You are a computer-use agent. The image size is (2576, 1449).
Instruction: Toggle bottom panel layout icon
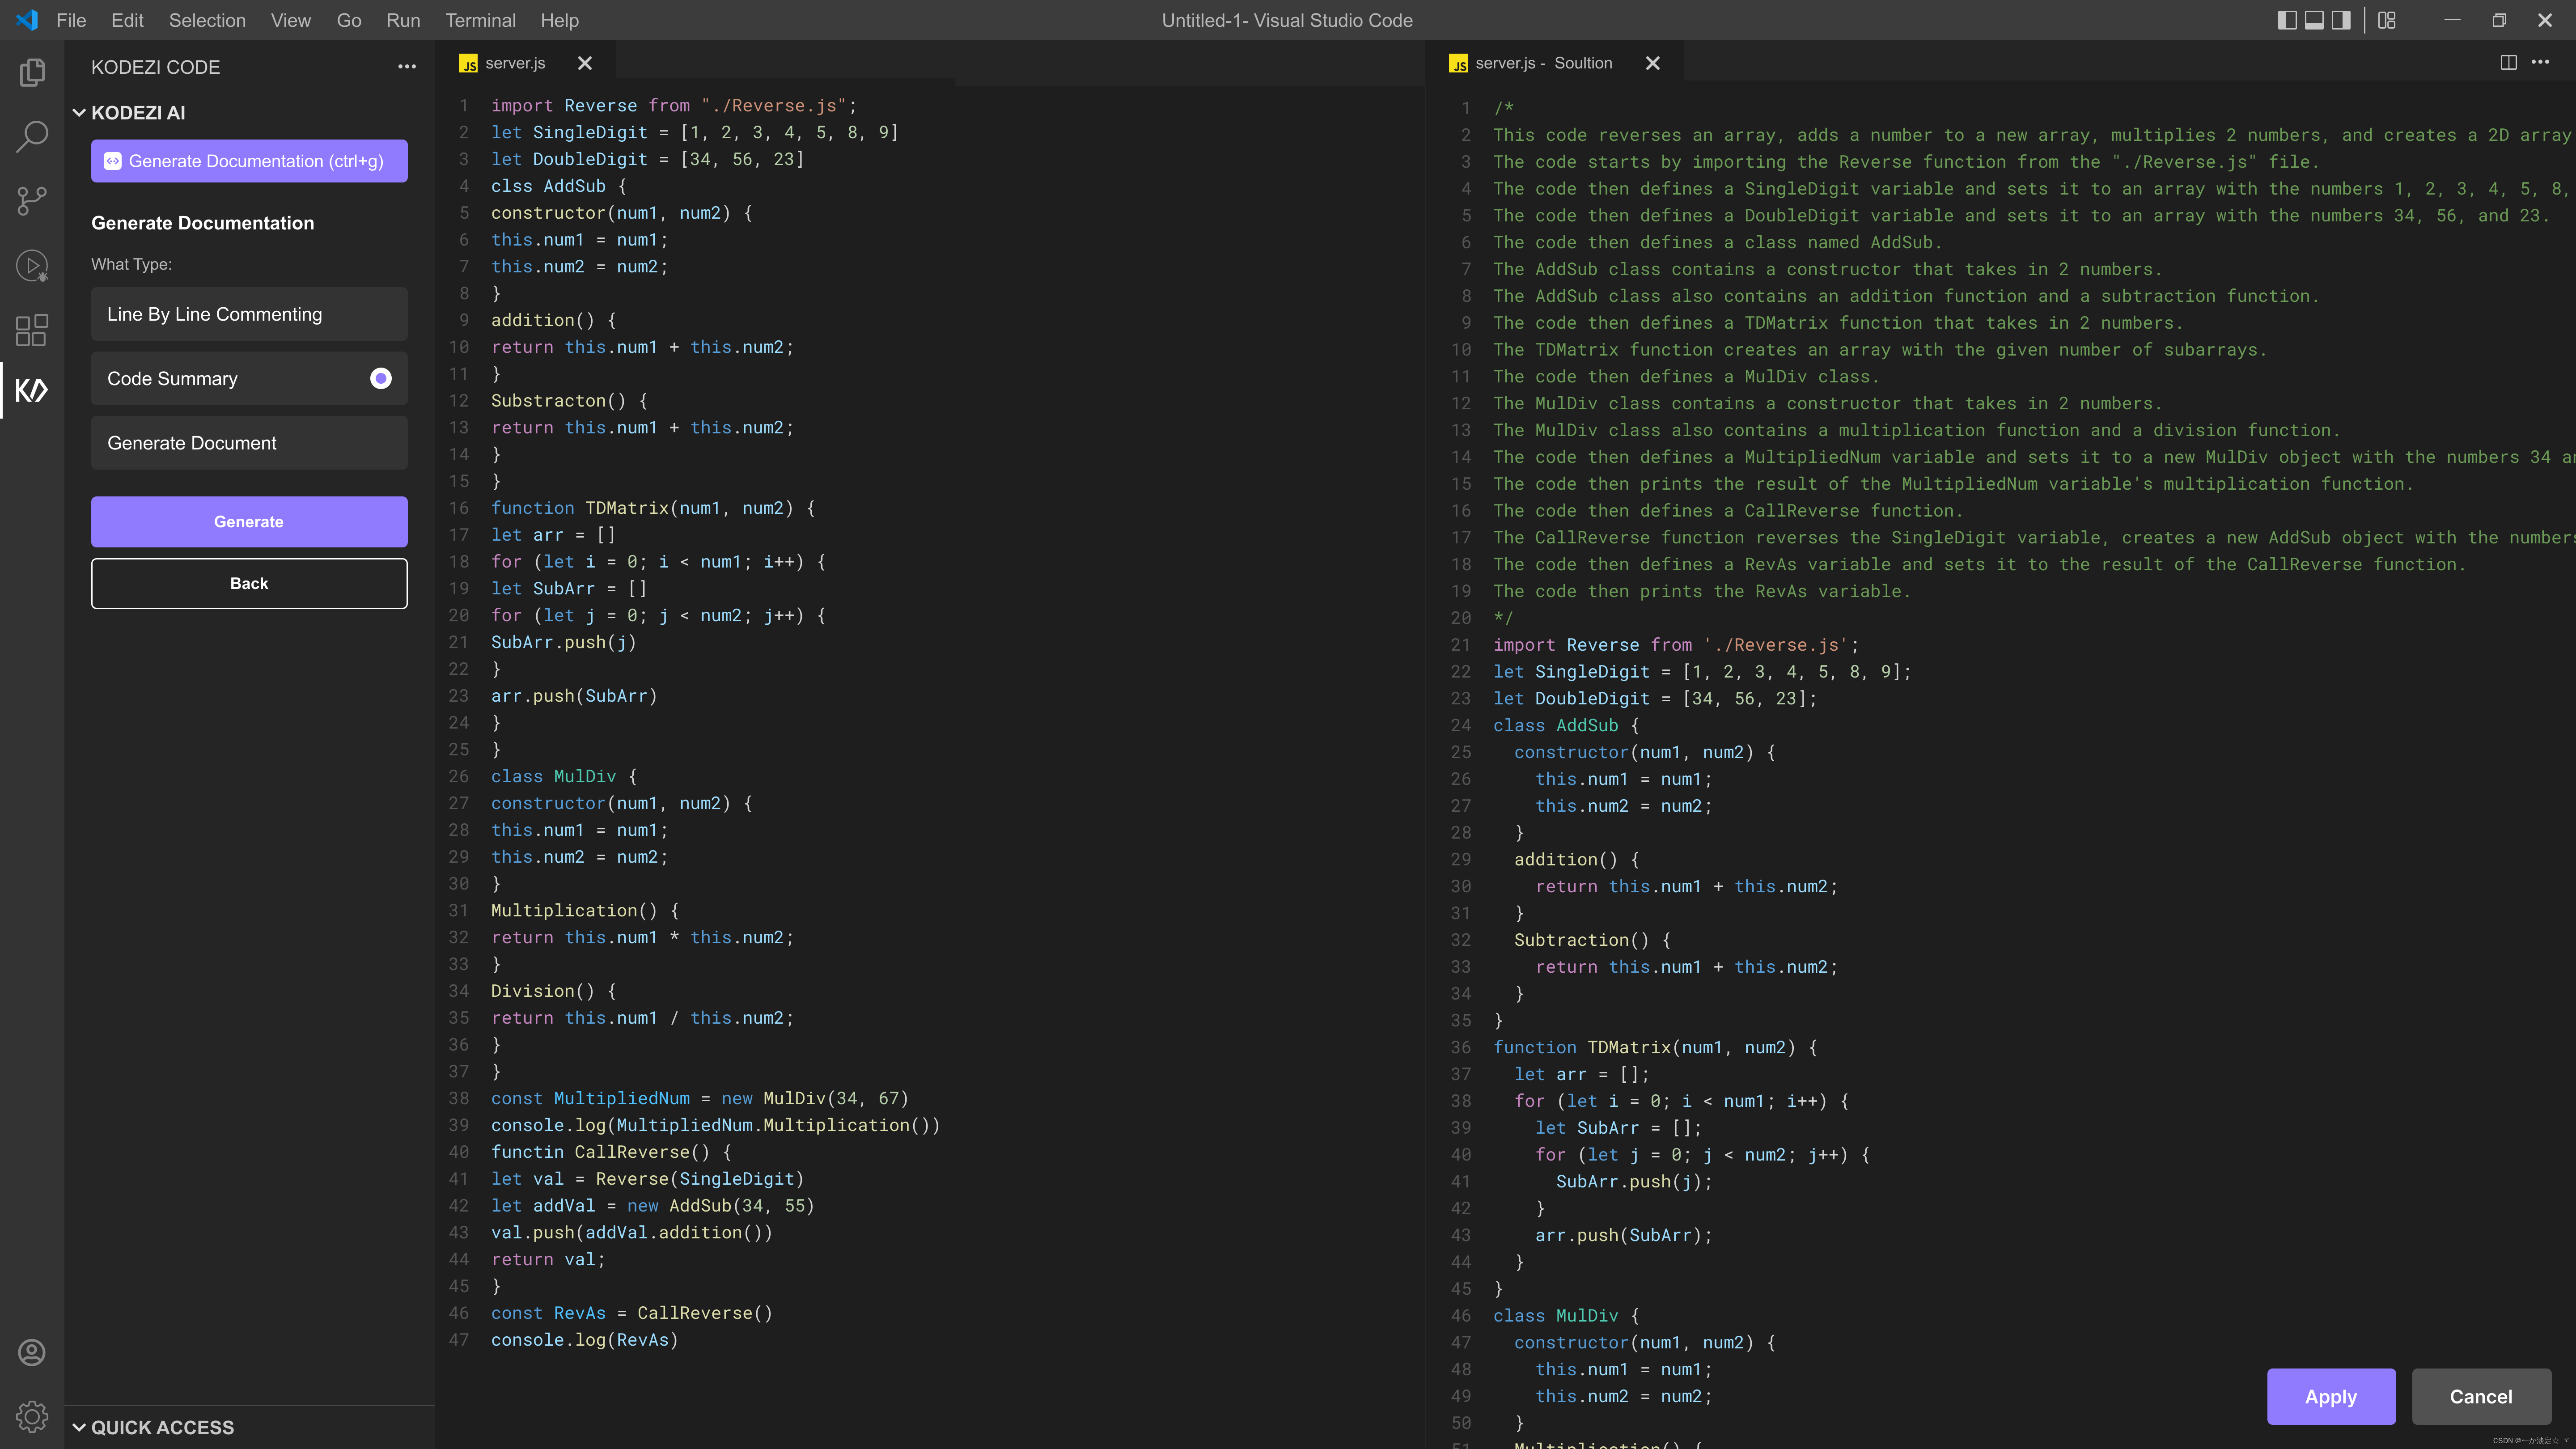[2314, 20]
